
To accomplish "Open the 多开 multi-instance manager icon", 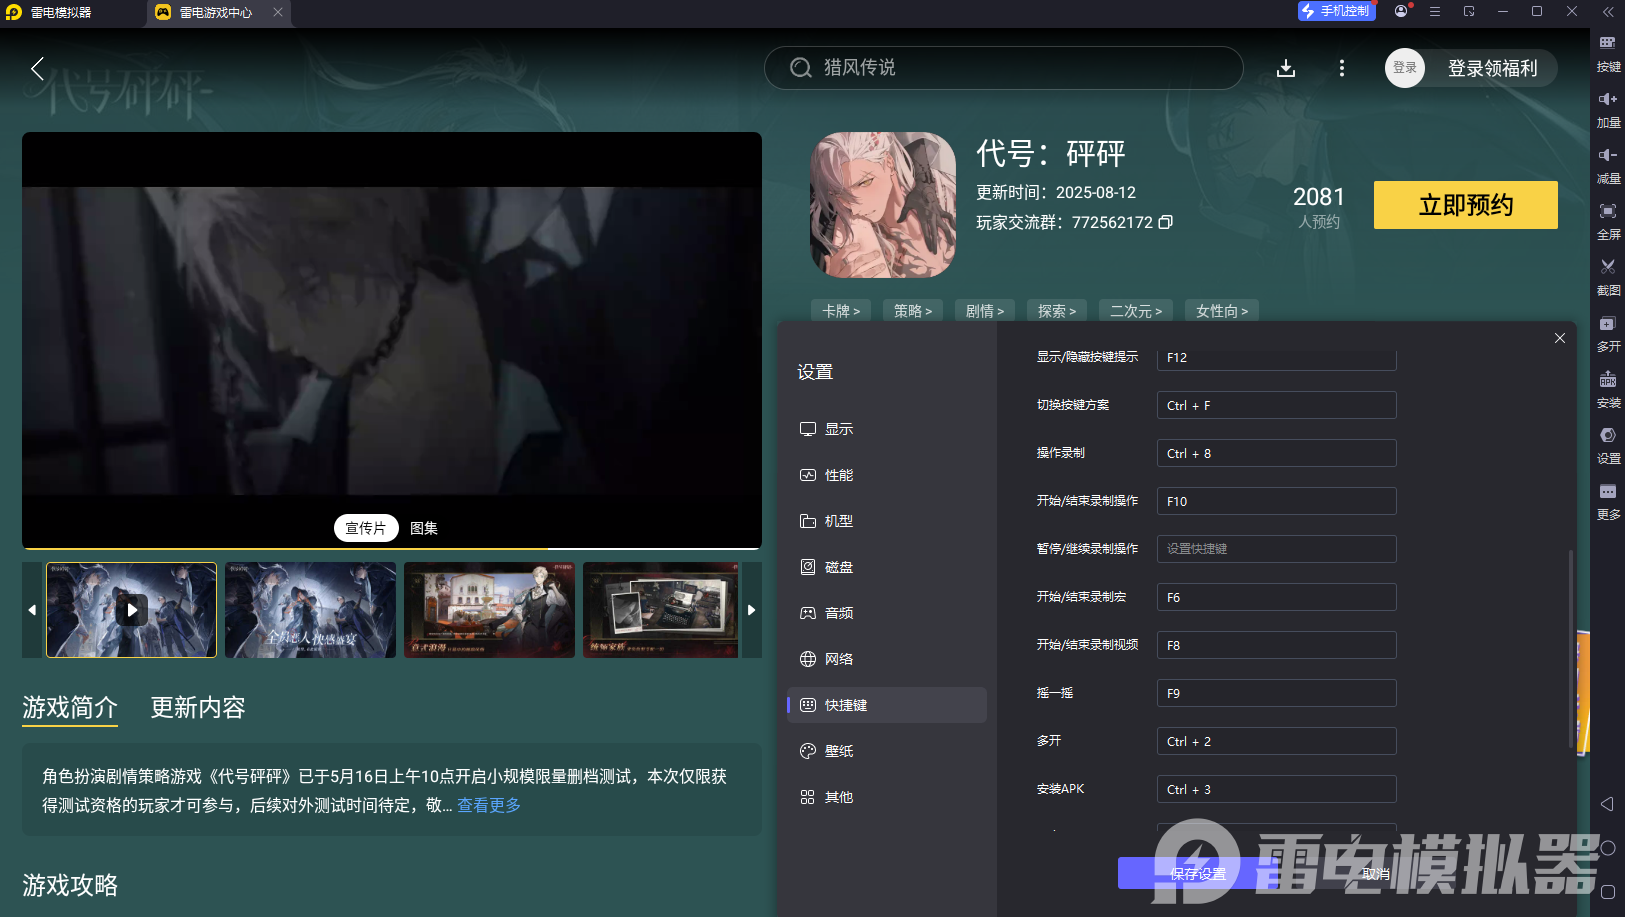I will click(x=1608, y=333).
